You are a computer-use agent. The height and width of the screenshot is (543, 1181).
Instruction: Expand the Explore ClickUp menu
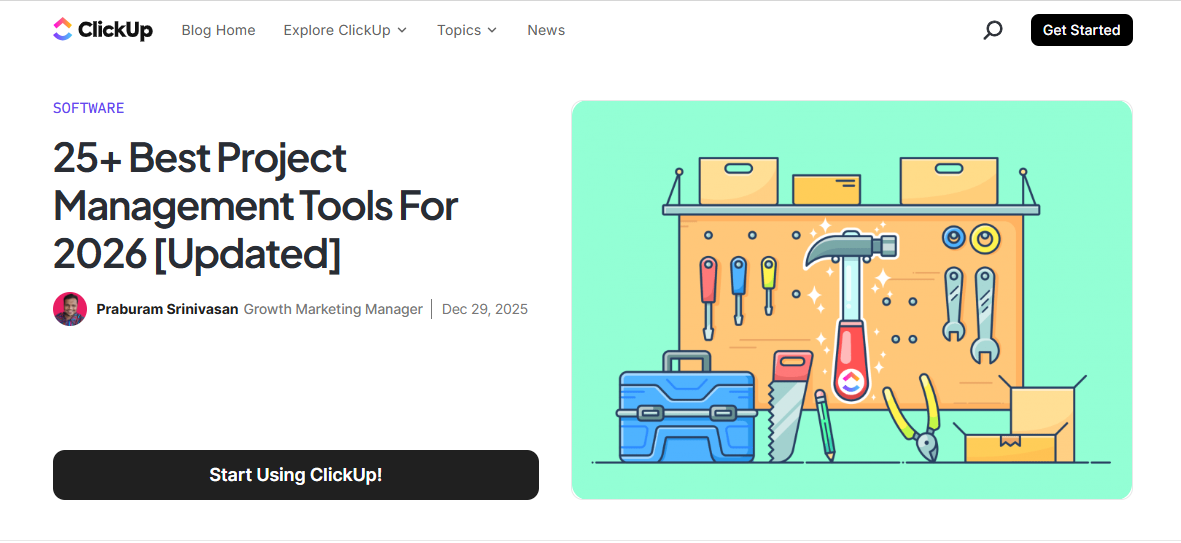click(345, 30)
